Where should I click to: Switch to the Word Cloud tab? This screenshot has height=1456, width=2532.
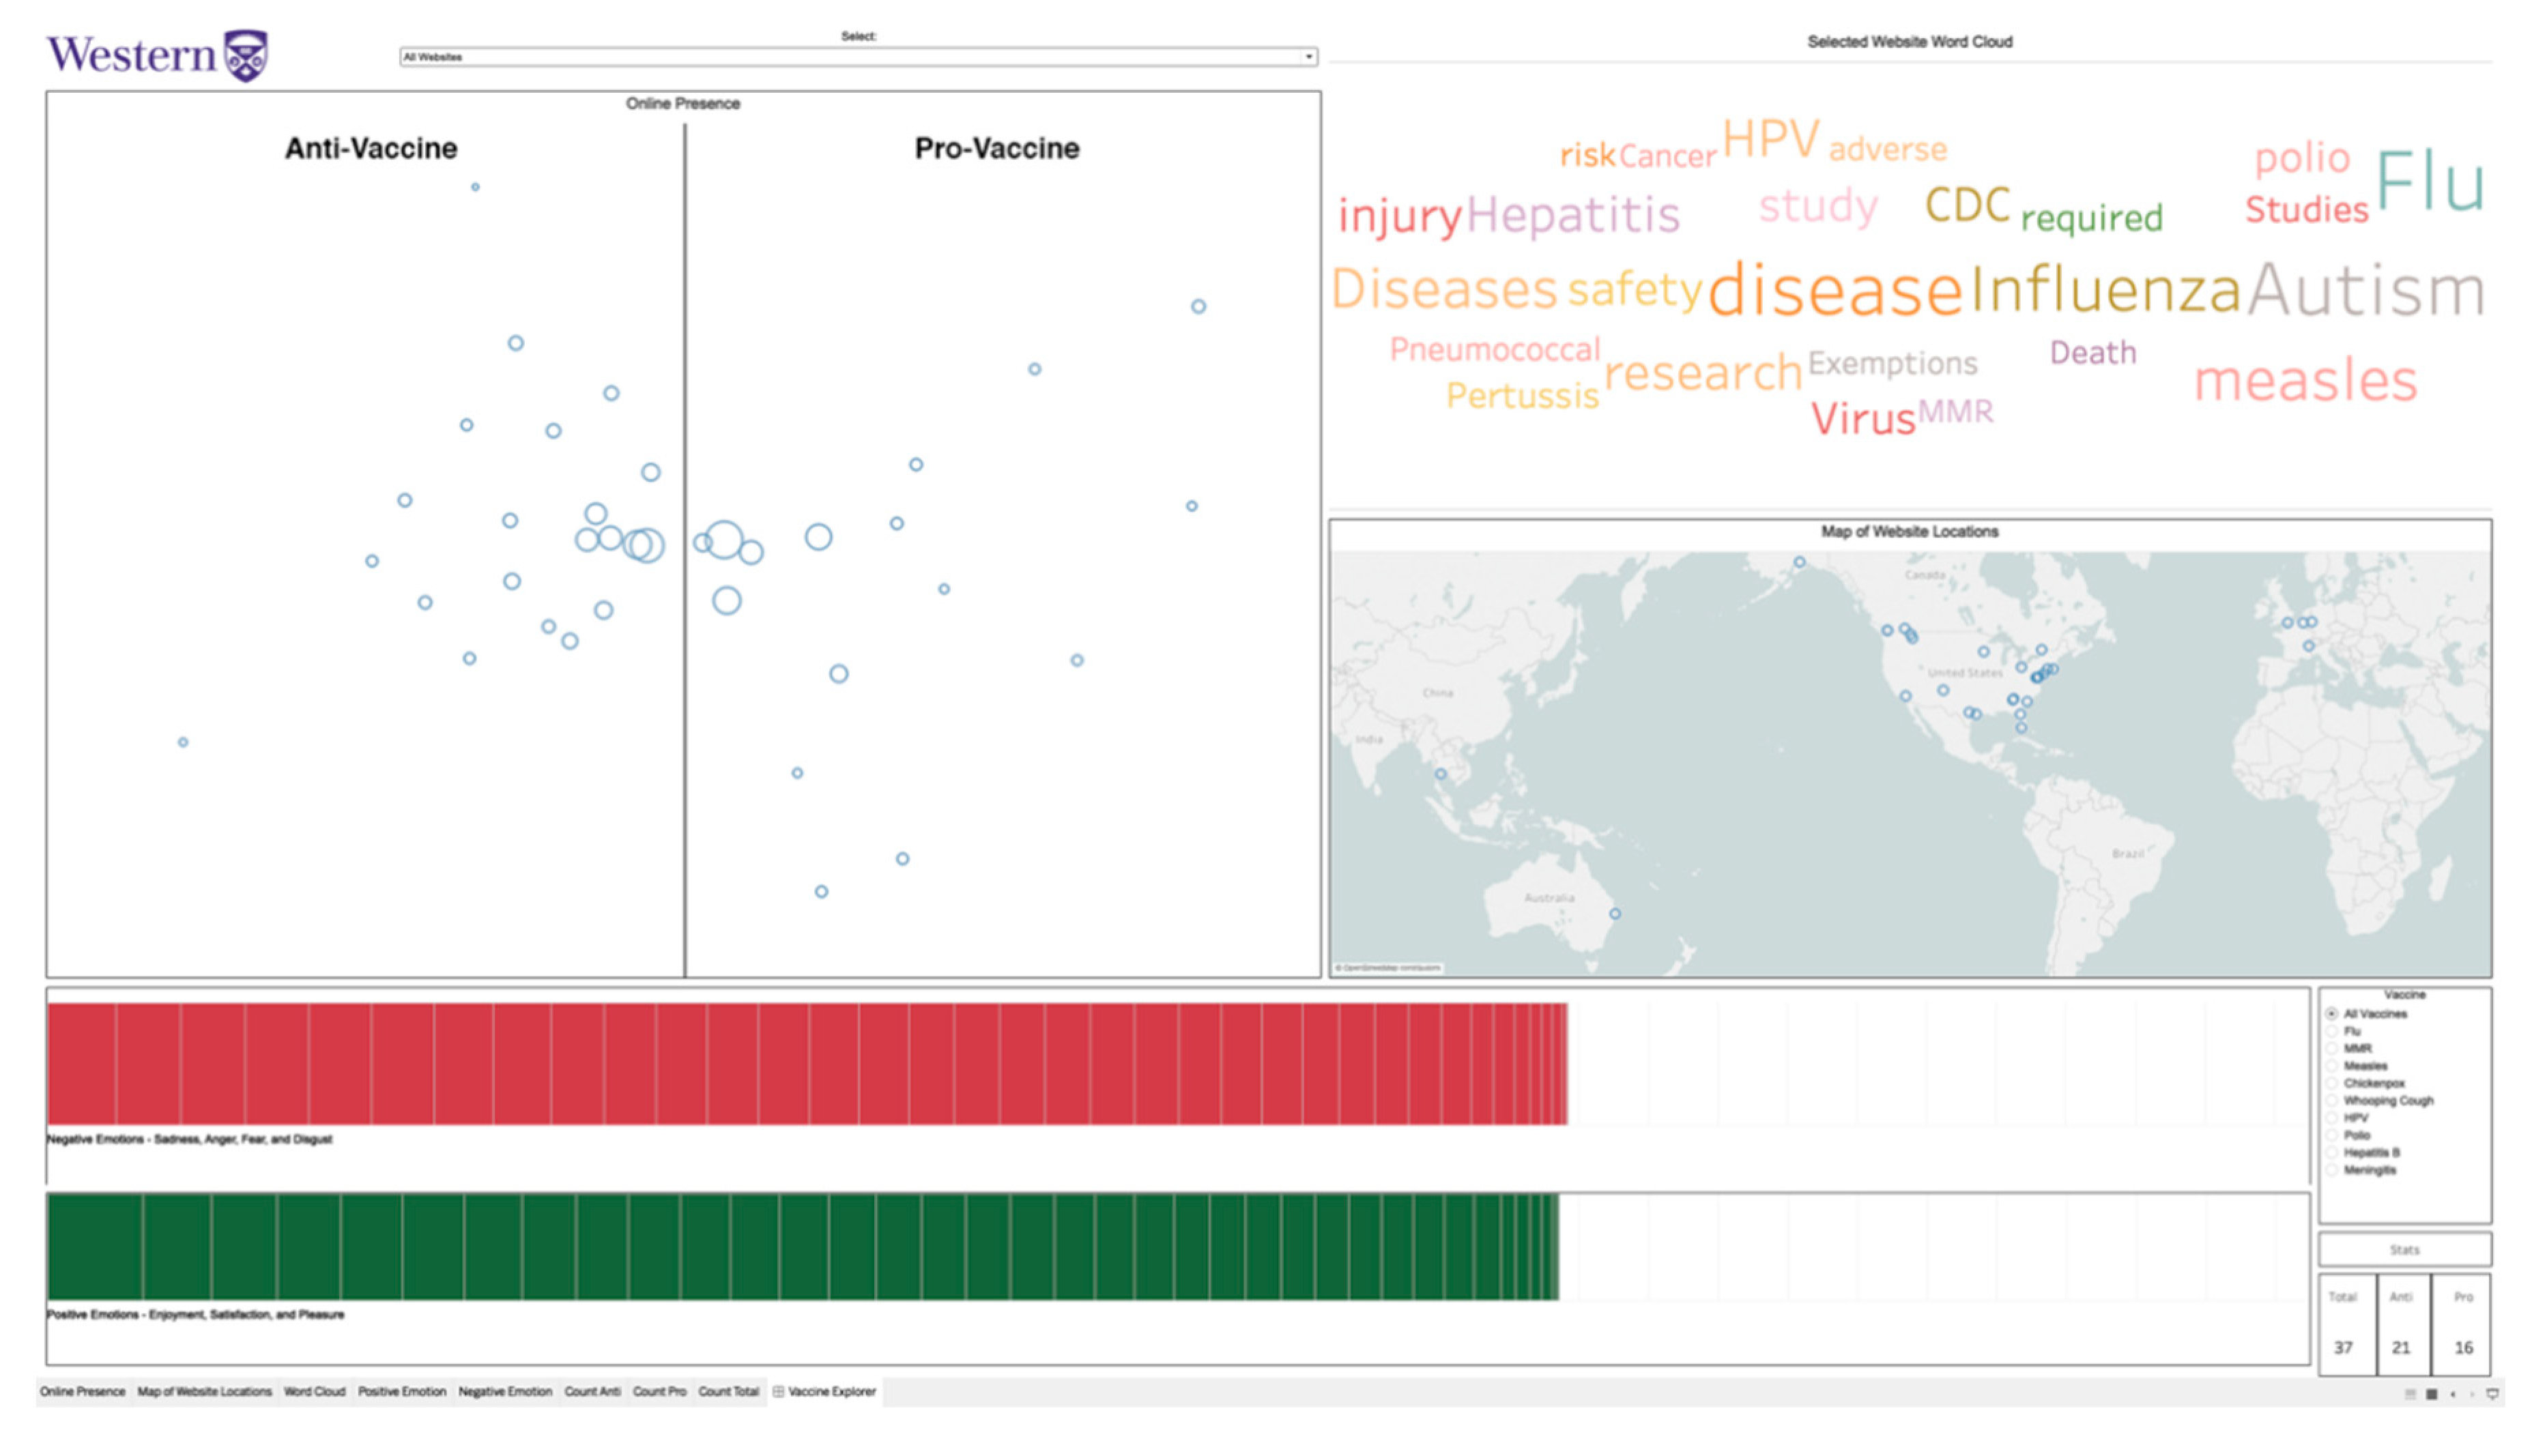pyautogui.click(x=314, y=1391)
